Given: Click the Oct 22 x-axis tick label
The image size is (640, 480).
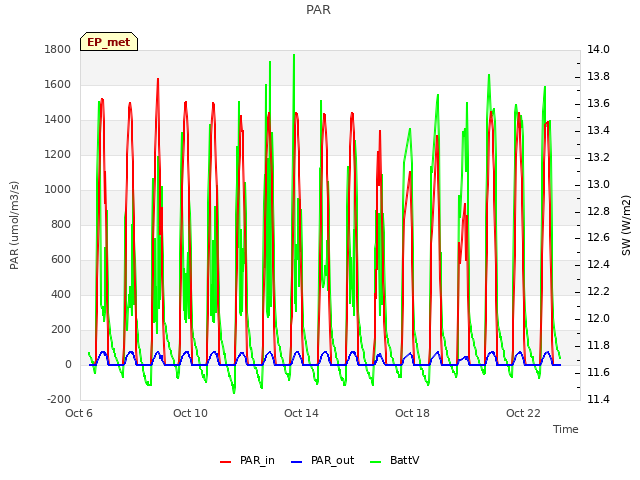Looking at the screenshot, I should point(523,413).
